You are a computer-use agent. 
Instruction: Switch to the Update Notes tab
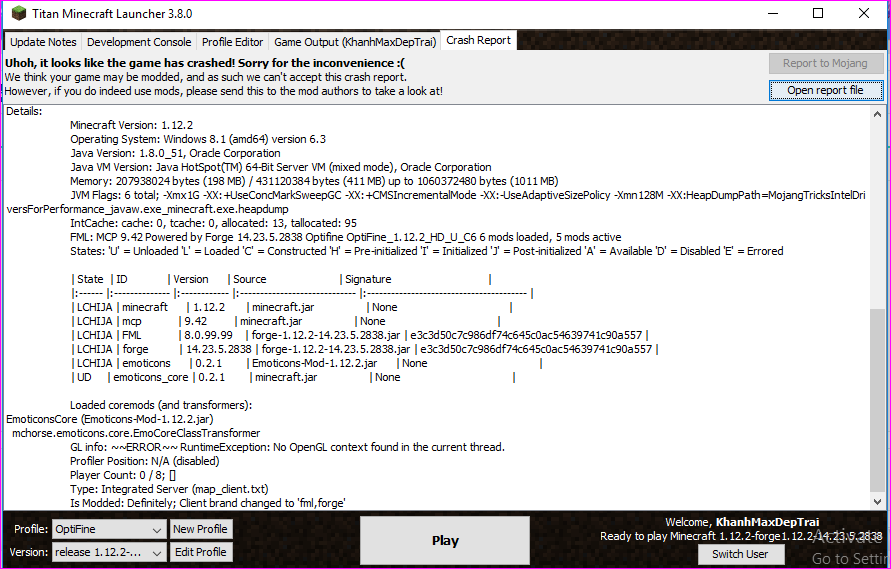[x=43, y=42]
